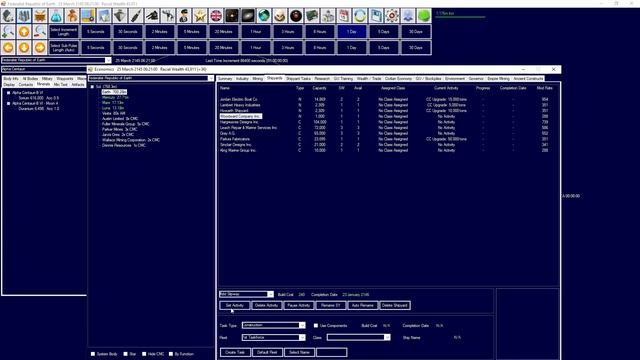Click the gold star medals icon
The height and width of the screenshot is (360, 640).
click(200, 16)
